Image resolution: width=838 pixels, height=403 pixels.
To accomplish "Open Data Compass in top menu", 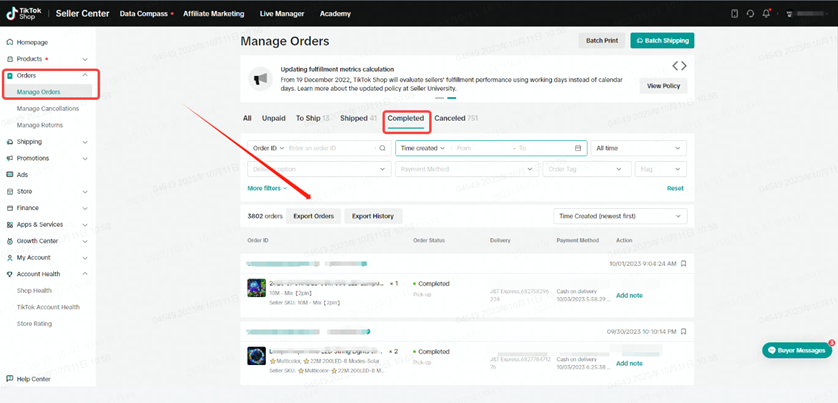I will coord(143,14).
